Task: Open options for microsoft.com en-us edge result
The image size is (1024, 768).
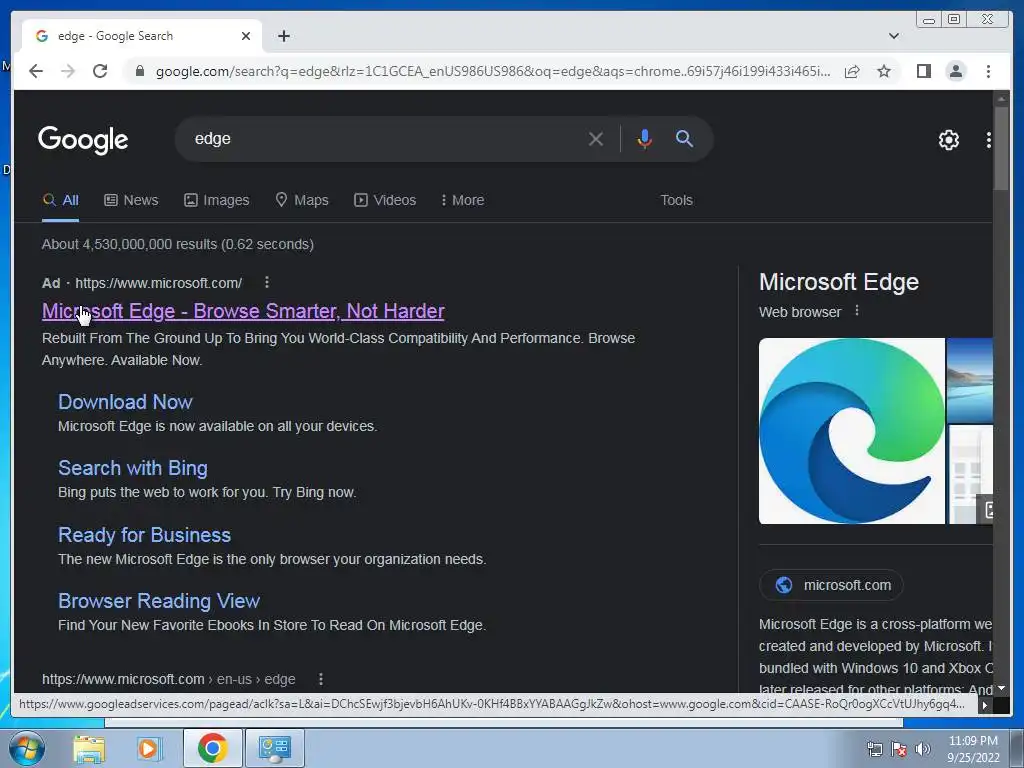Action: (x=321, y=679)
